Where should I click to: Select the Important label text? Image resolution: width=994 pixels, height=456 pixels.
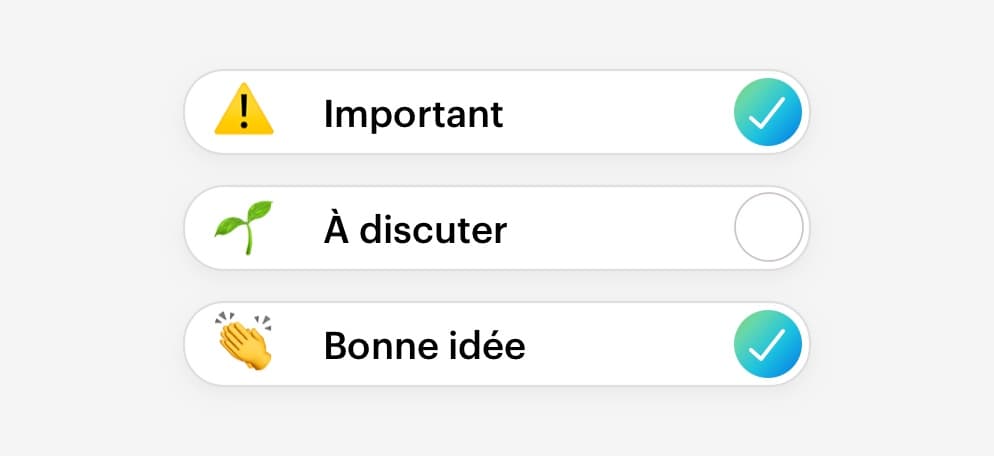(413, 114)
